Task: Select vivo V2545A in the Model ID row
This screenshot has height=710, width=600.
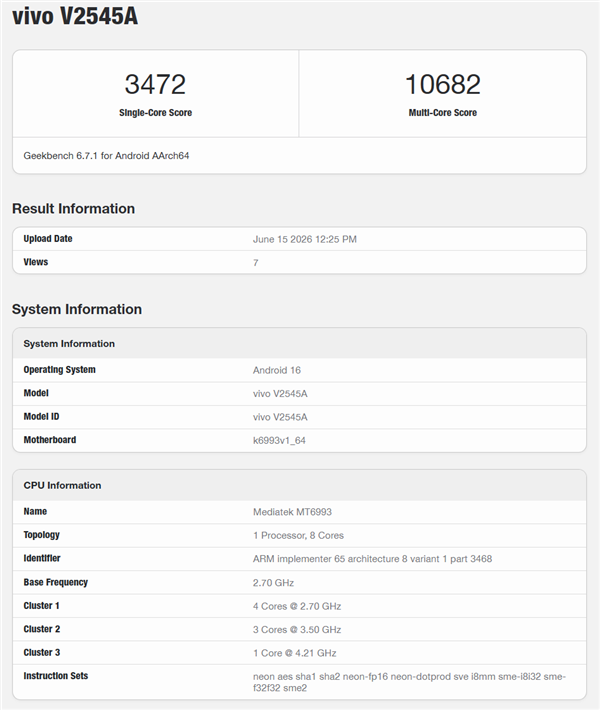Action: [x=280, y=417]
